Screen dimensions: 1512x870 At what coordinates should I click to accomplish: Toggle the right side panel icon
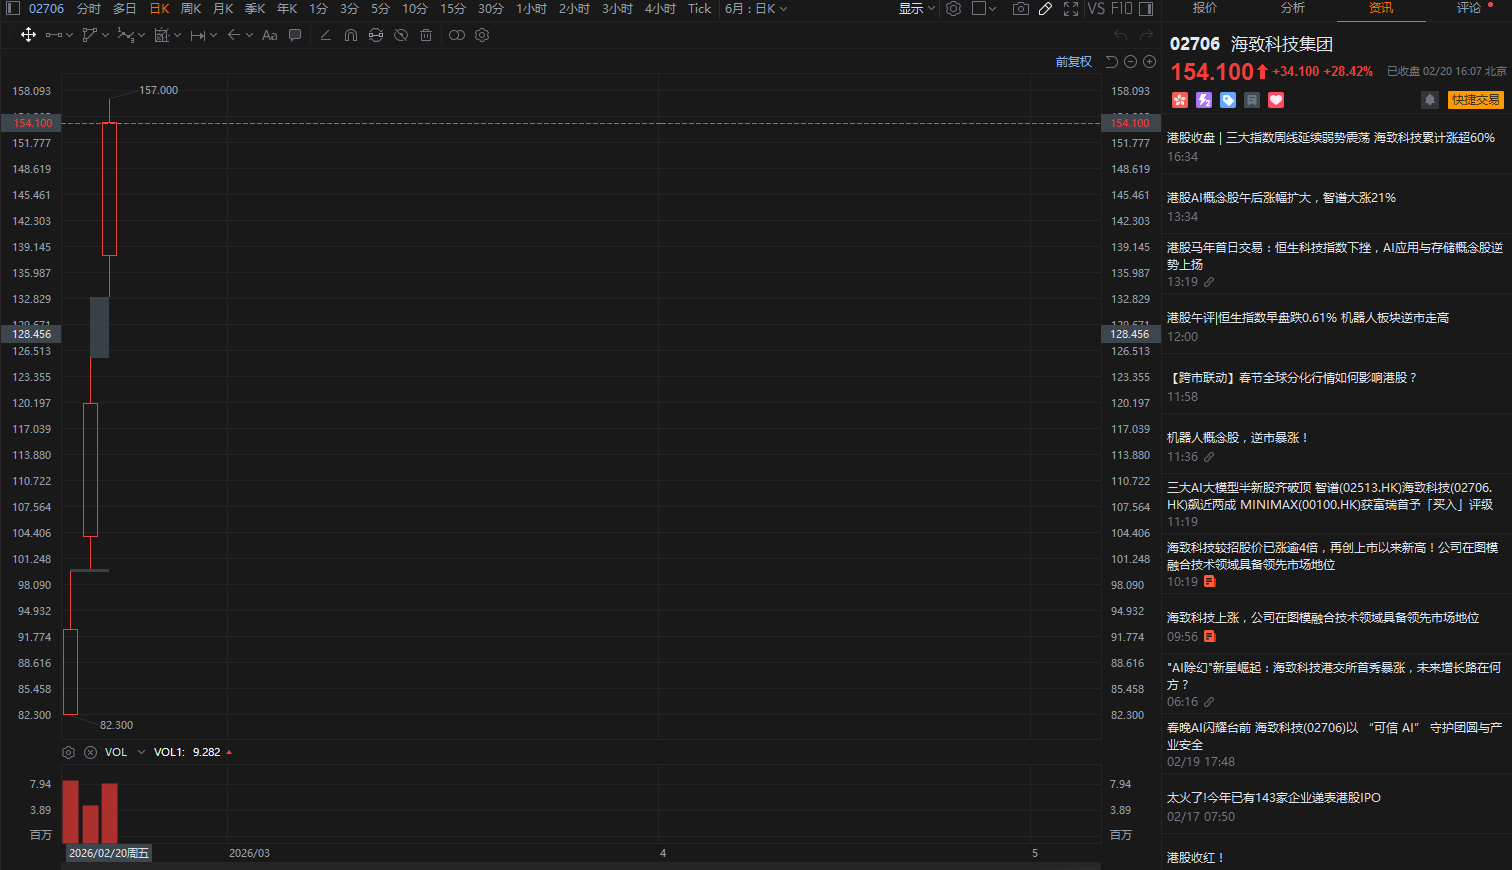1146,8
